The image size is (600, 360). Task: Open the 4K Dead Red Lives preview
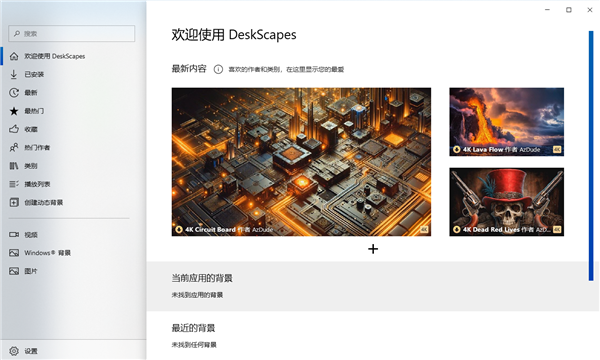tap(506, 202)
